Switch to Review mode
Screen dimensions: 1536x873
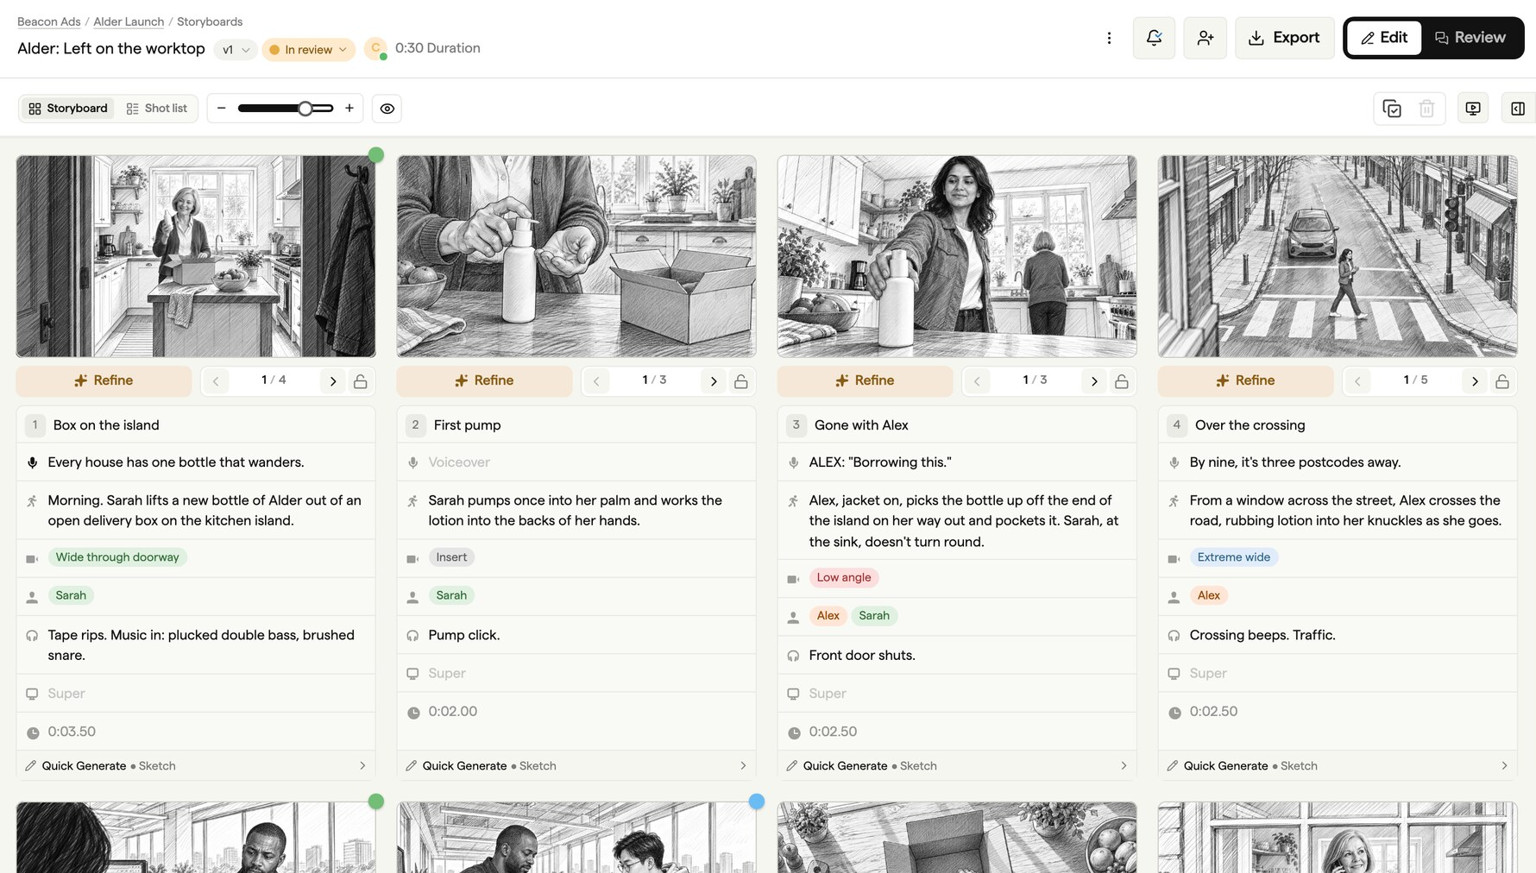1470,38
